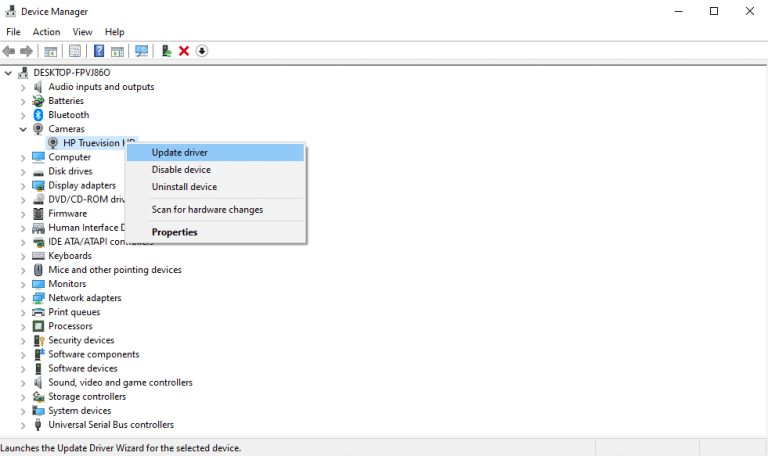Viewport: 768px width, 456px height.
Task: Select Mice and other pointing devices label
Action: (115, 270)
